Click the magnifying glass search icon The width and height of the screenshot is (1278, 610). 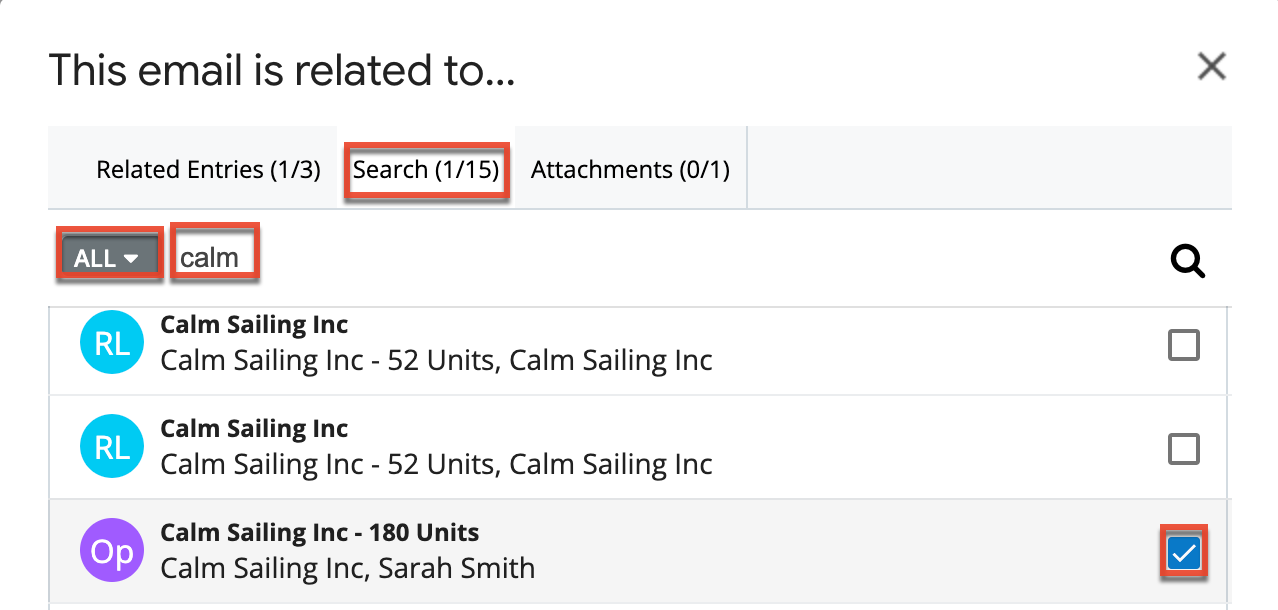(x=1186, y=261)
